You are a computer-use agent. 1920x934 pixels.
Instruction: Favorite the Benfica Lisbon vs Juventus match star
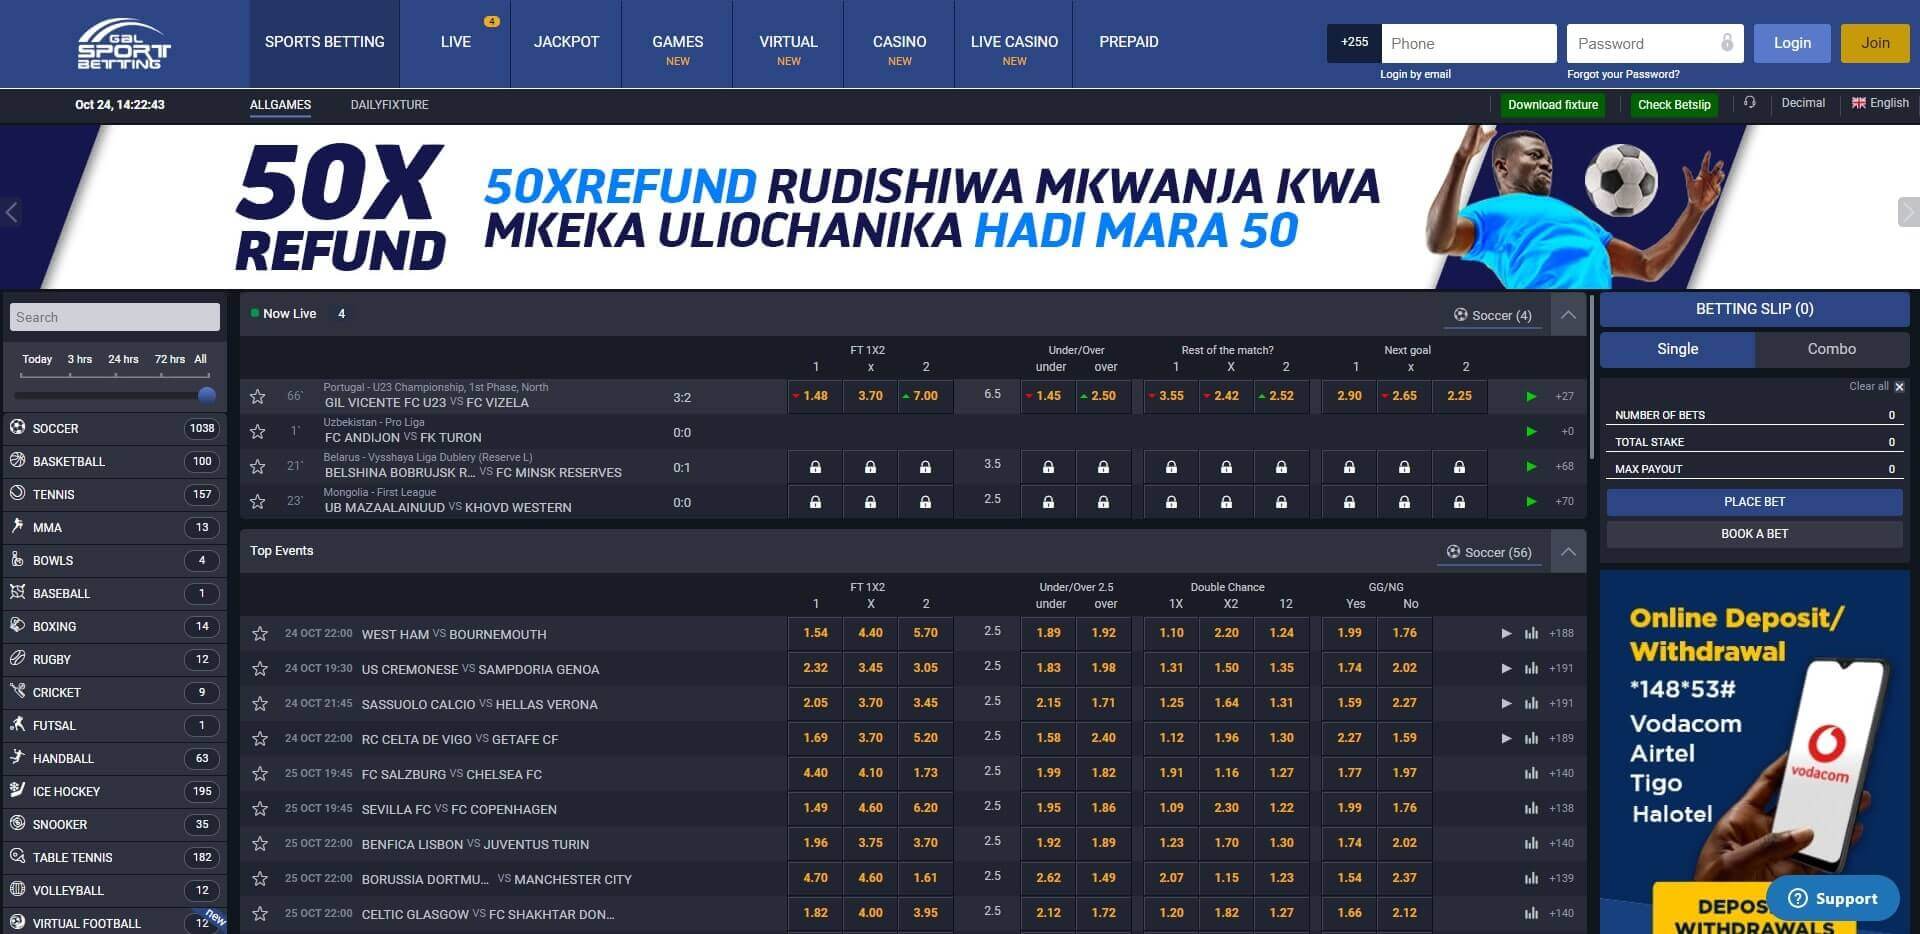[261, 843]
